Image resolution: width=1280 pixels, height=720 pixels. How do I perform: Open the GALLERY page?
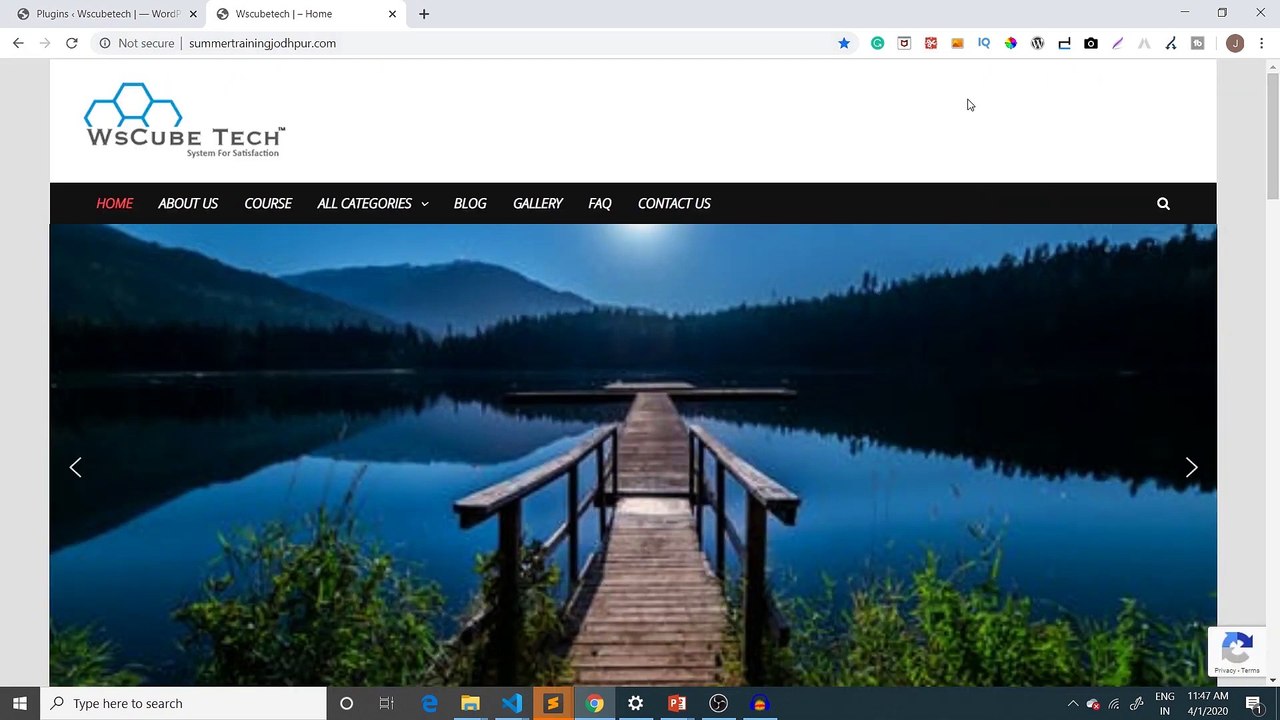tap(538, 203)
